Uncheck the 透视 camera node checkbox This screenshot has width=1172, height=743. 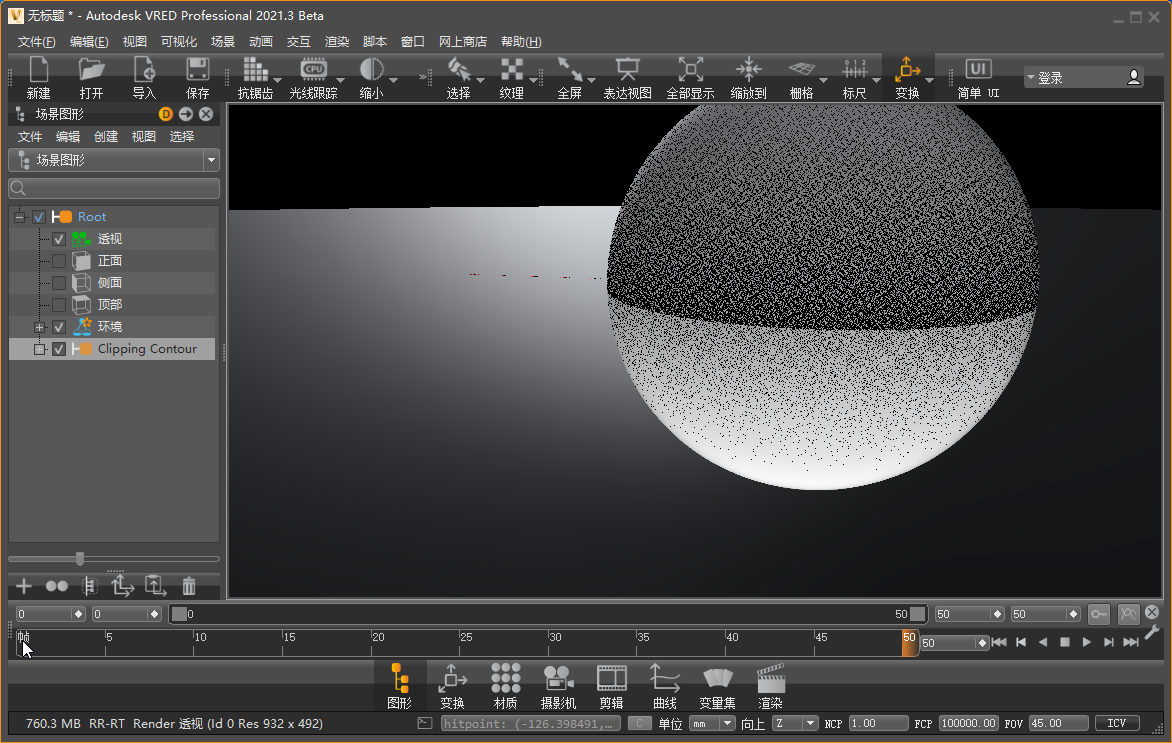pyautogui.click(x=59, y=239)
